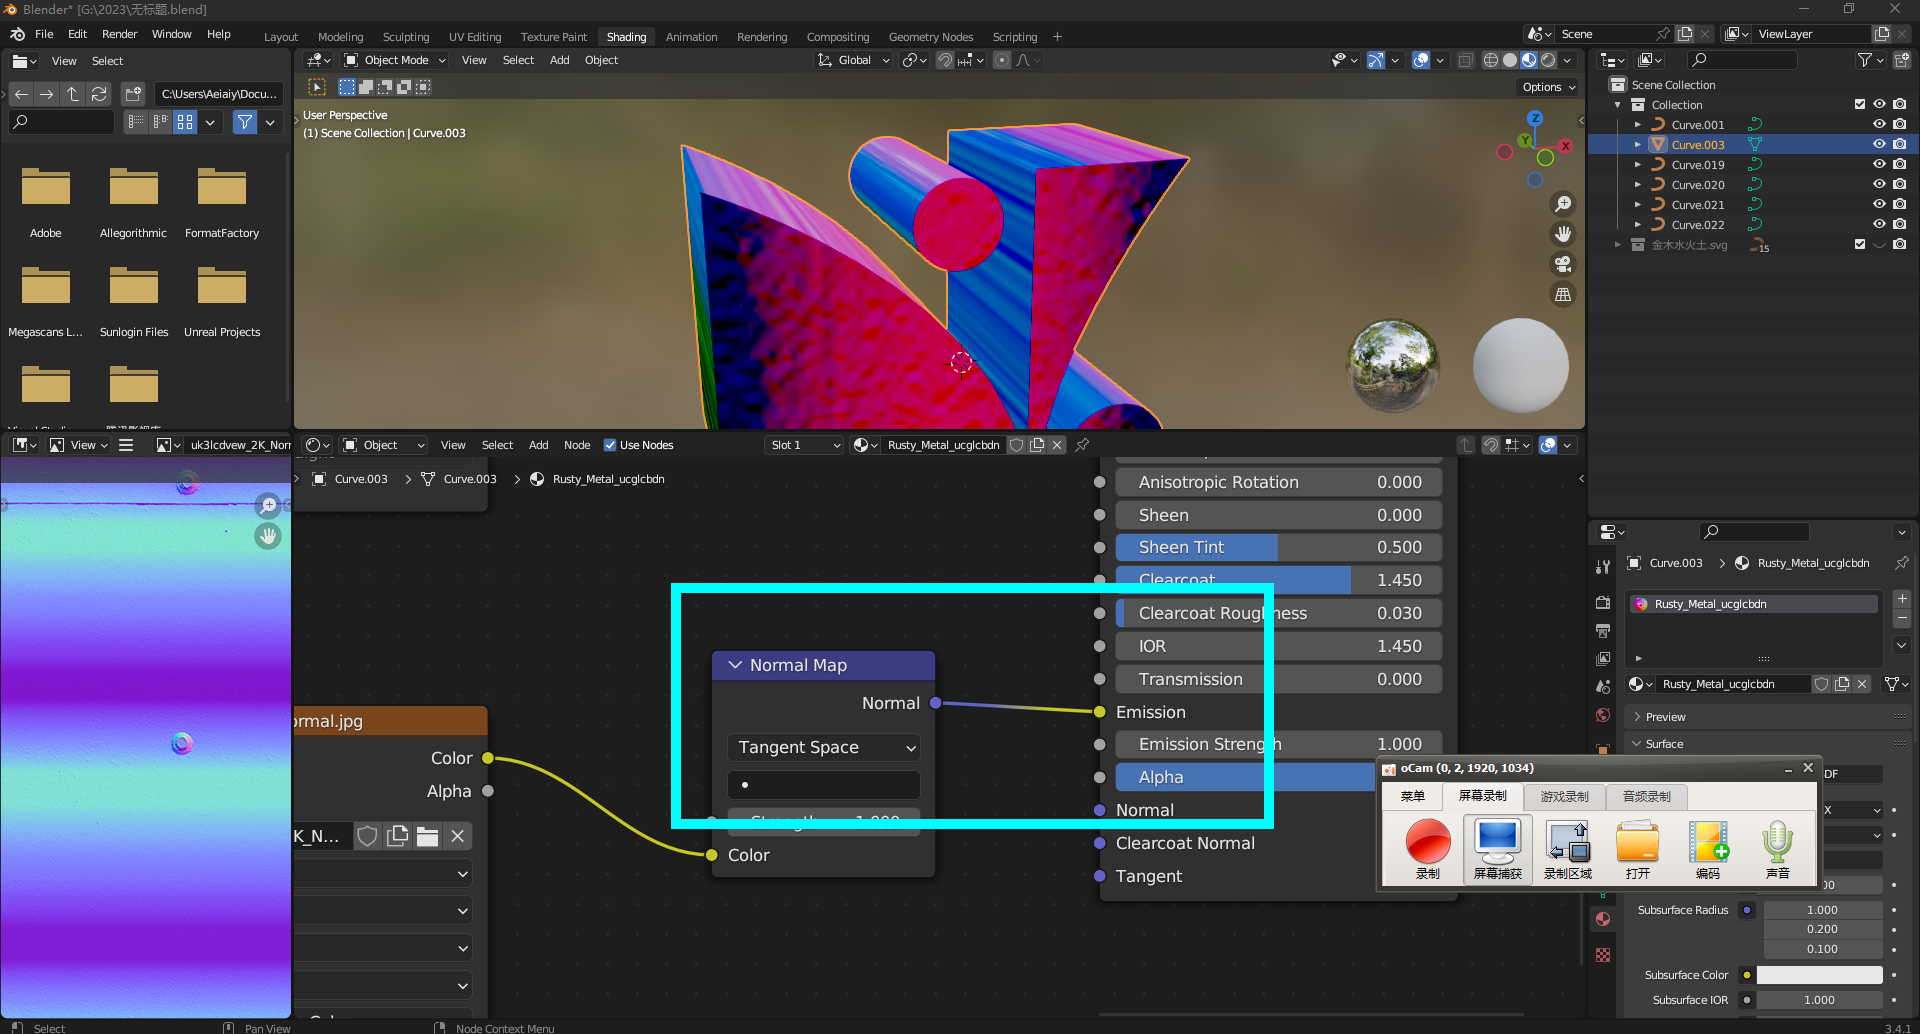1920x1034 pixels.
Task: Switch file browser to thumbnail display
Action: 185,122
